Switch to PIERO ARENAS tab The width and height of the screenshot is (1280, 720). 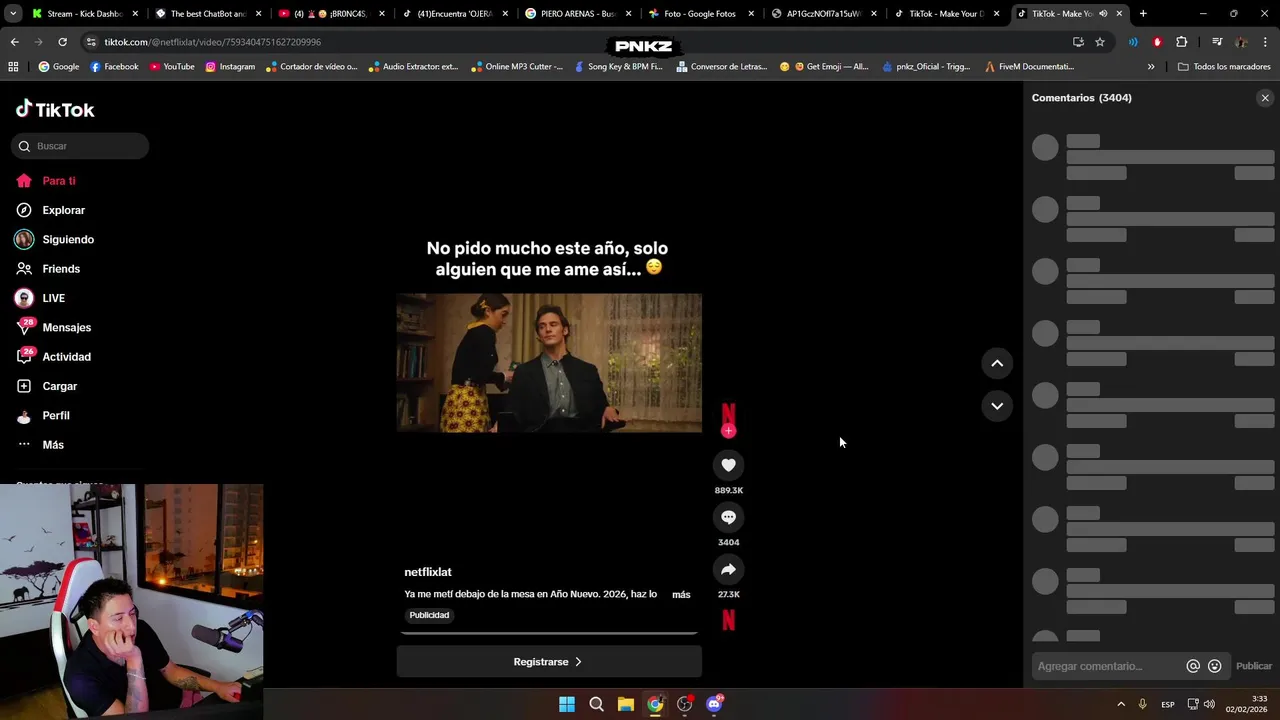(578, 14)
